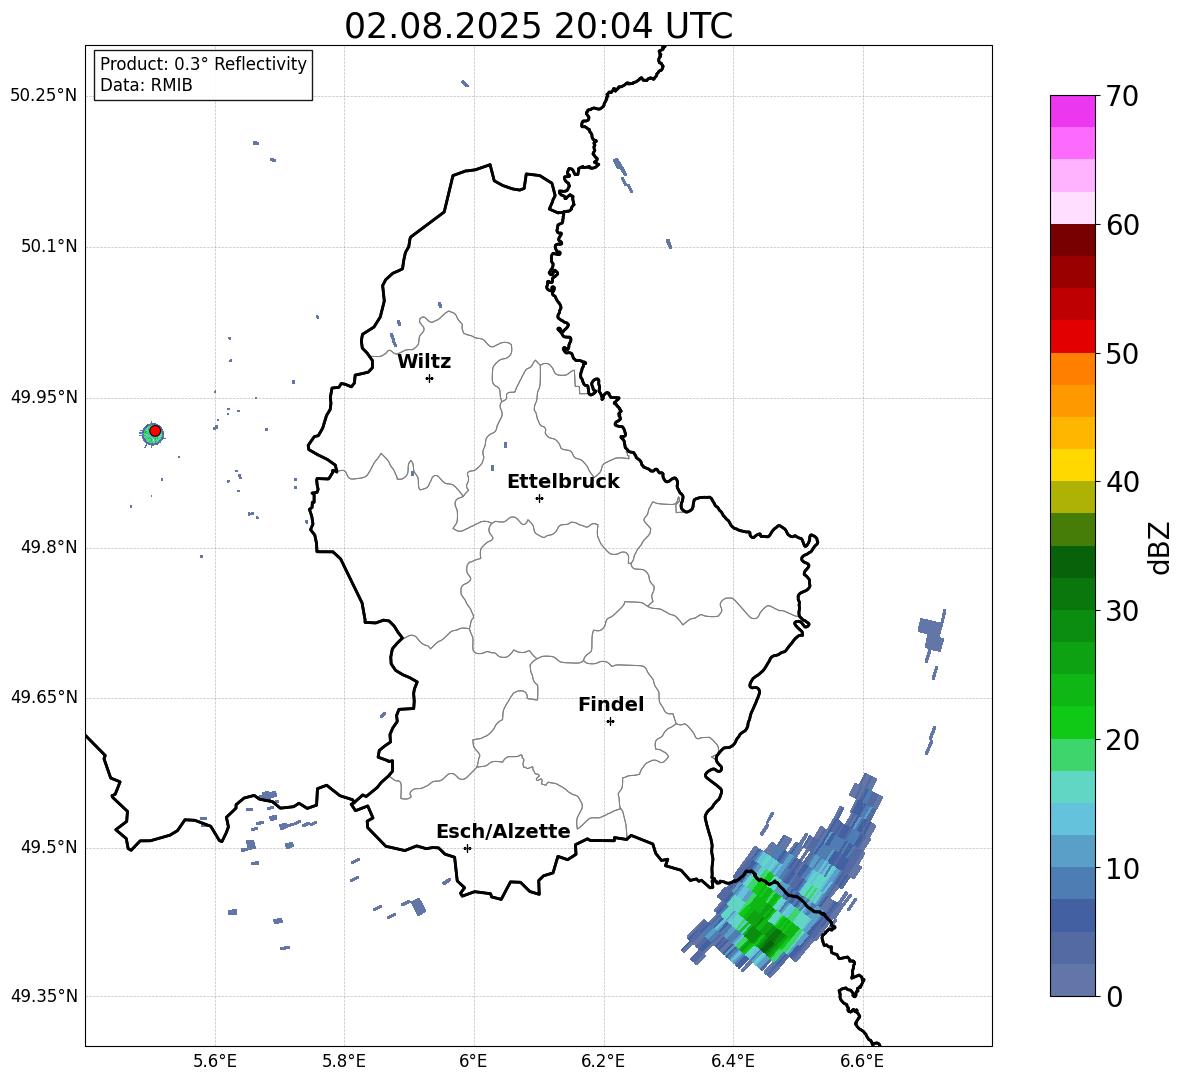This screenshot has height=1081, width=1184.
Task: Pick the magenta swatch near 70 dBZ
Action: point(1072,112)
